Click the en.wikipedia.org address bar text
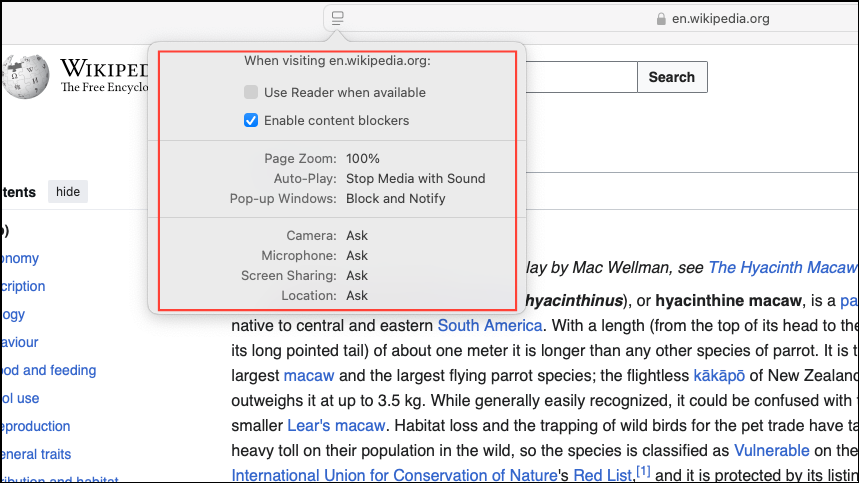This screenshot has width=859, height=483. coord(720,19)
